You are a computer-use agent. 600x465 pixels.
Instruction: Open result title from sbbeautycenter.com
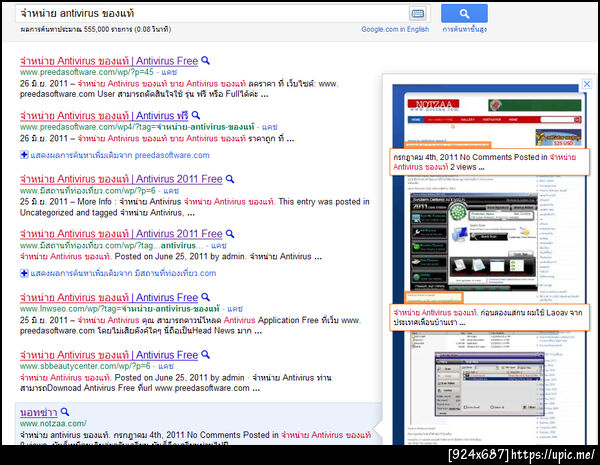pyautogui.click(x=109, y=355)
